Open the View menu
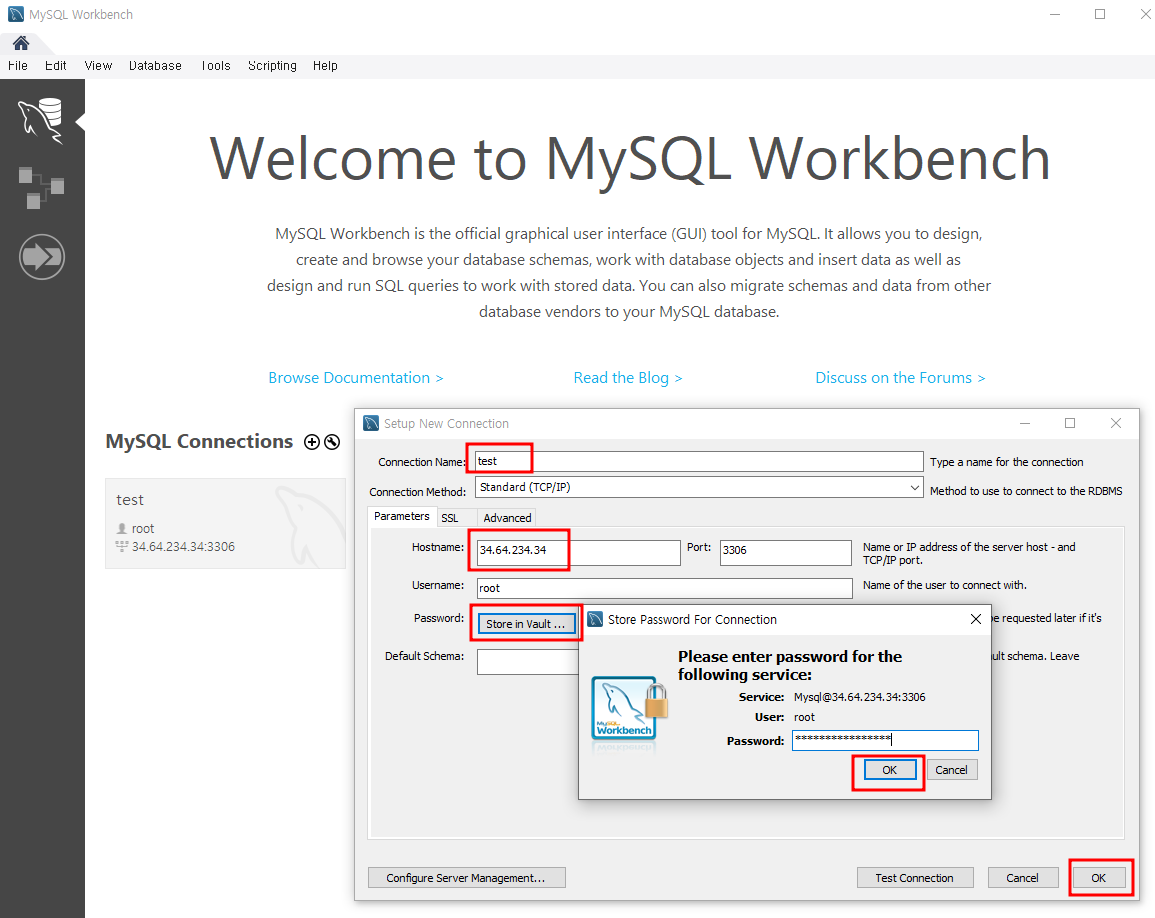 pos(98,66)
